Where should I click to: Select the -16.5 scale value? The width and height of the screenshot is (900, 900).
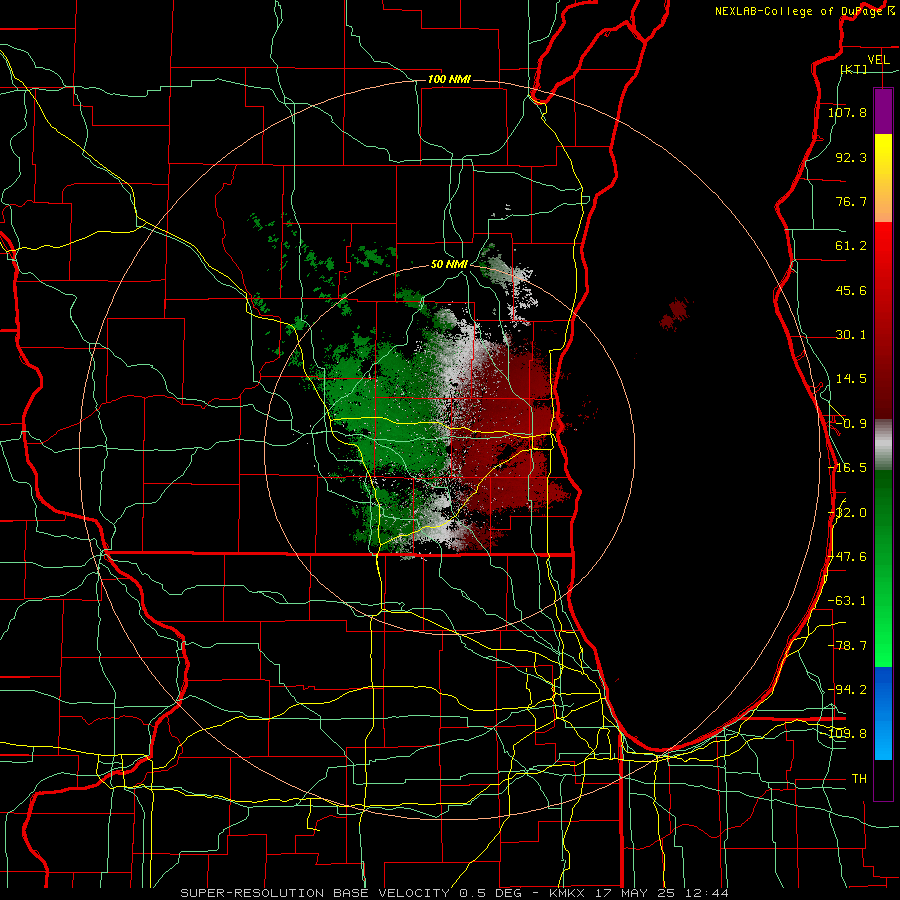[x=847, y=468]
